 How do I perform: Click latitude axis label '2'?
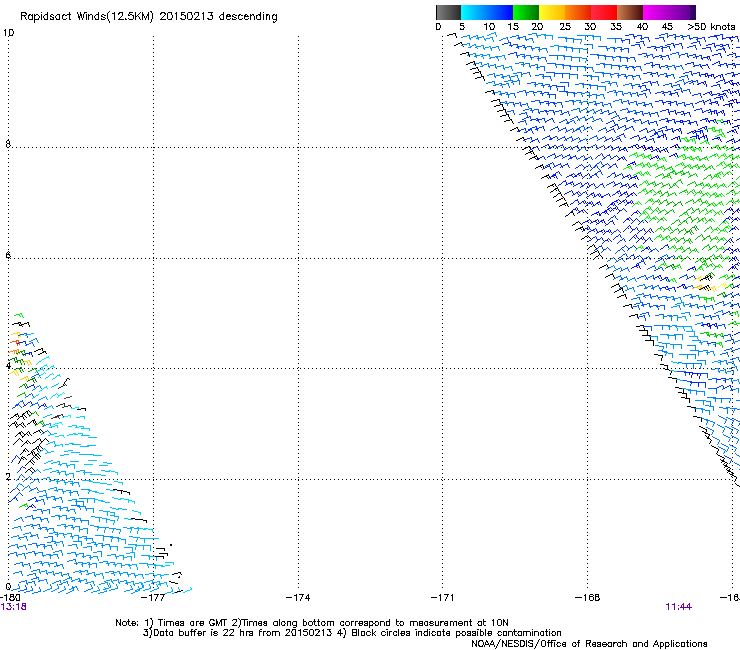pyautogui.click(x=8, y=477)
